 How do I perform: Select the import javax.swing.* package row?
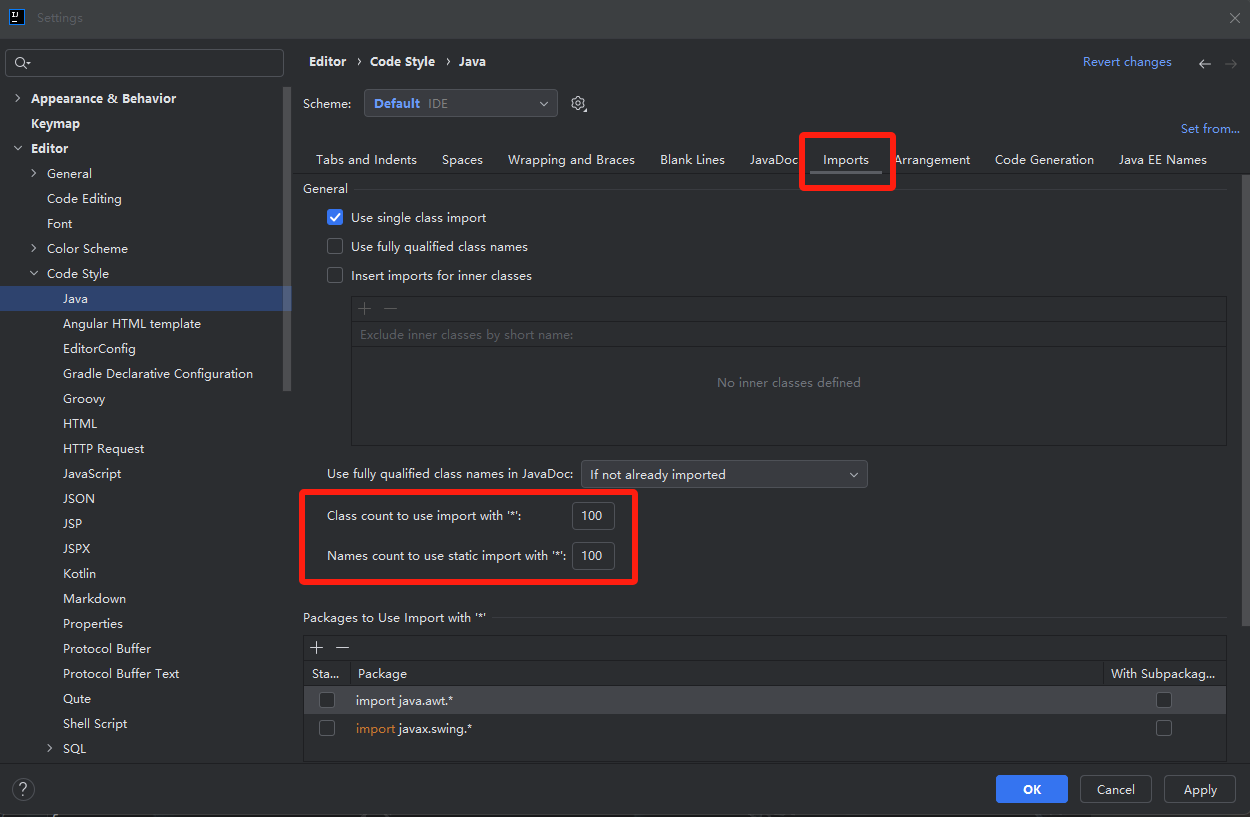pos(764,728)
